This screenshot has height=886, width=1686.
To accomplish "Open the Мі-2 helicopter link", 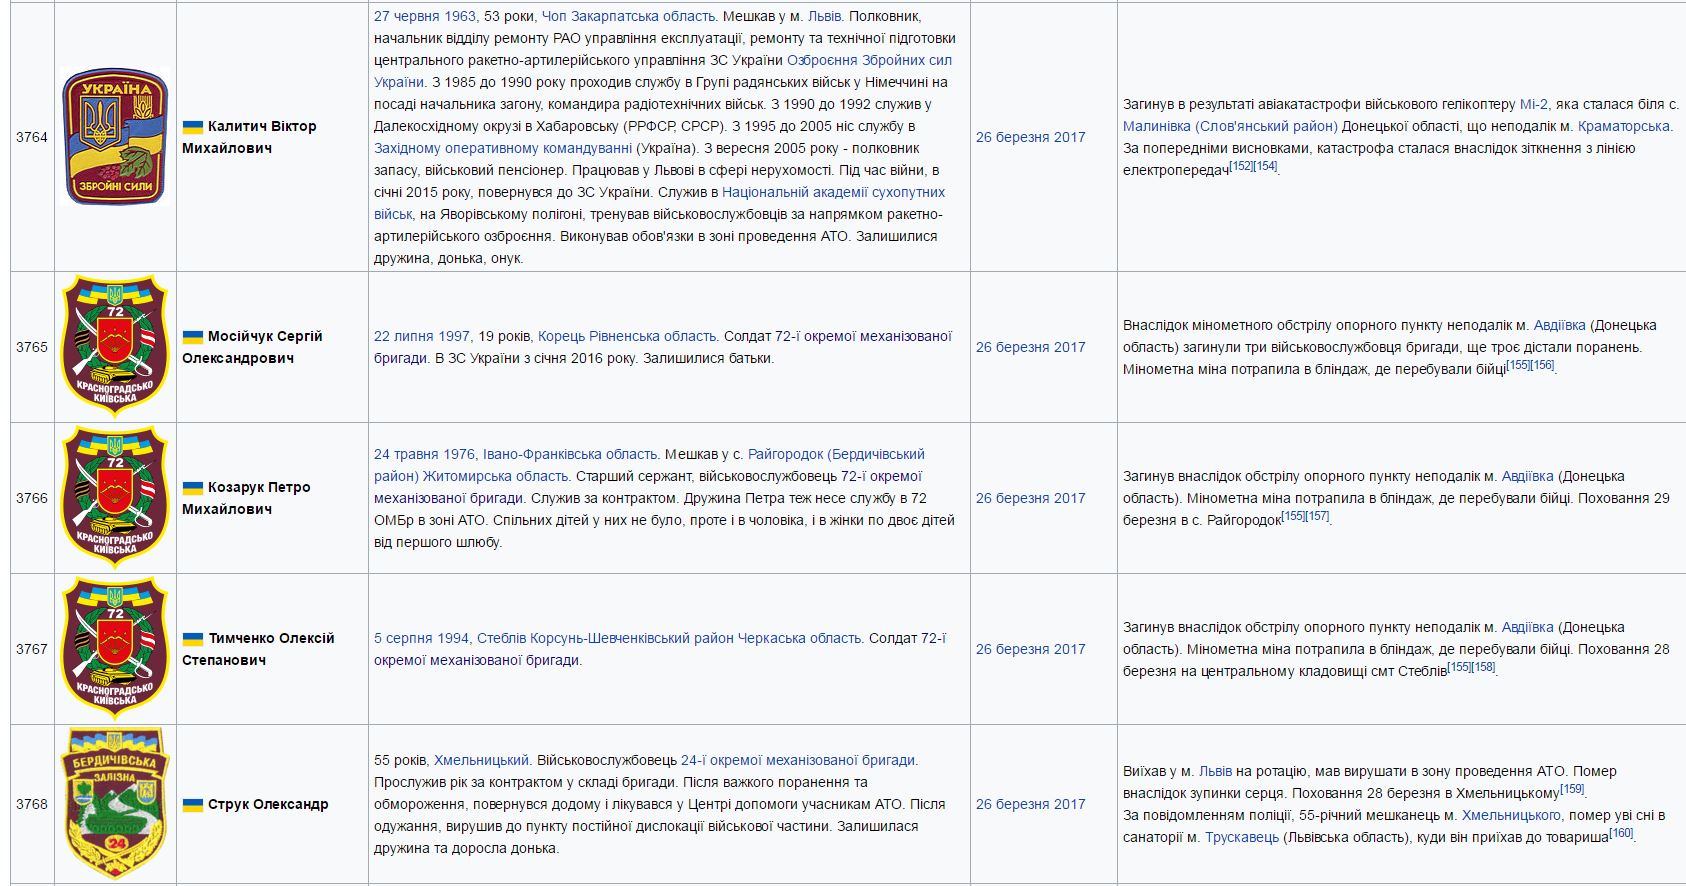I will pyautogui.click(x=1534, y=104).
